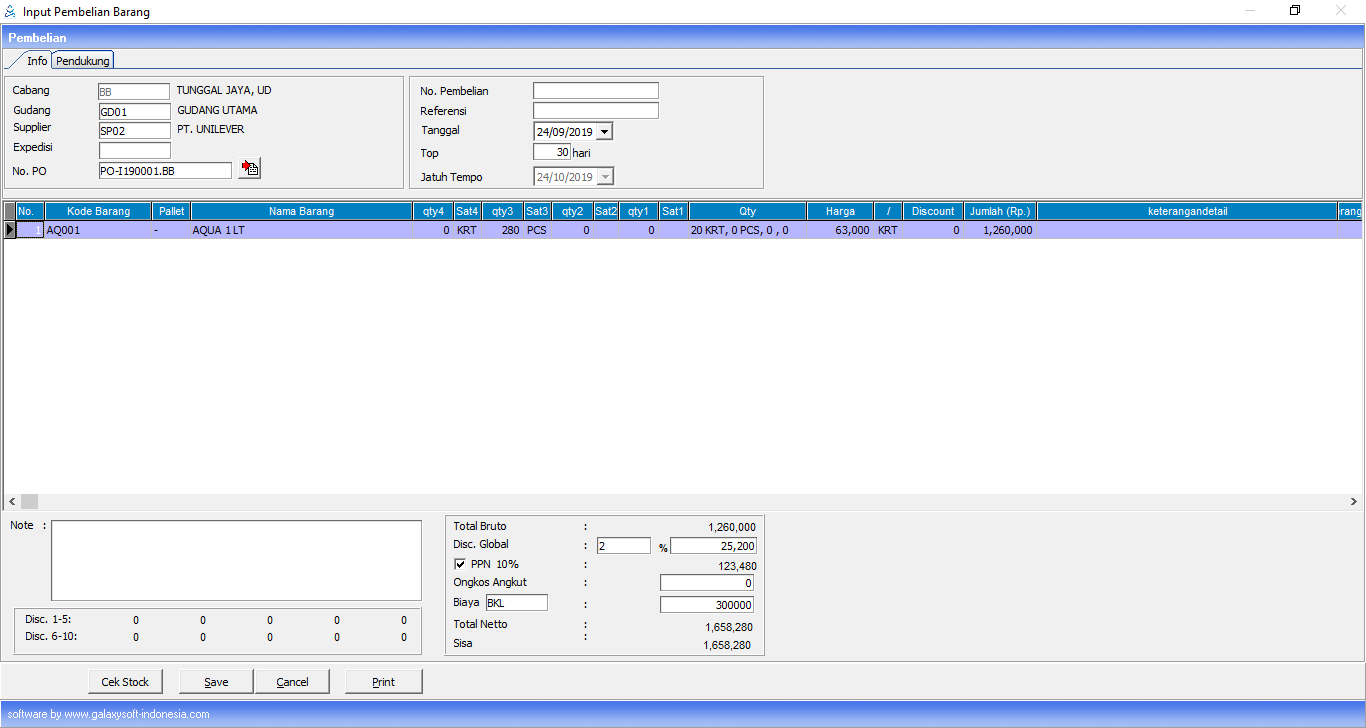Restore the window using title bar button
The width and height of the screenshot is (1366, 728).
point(1295,11)
